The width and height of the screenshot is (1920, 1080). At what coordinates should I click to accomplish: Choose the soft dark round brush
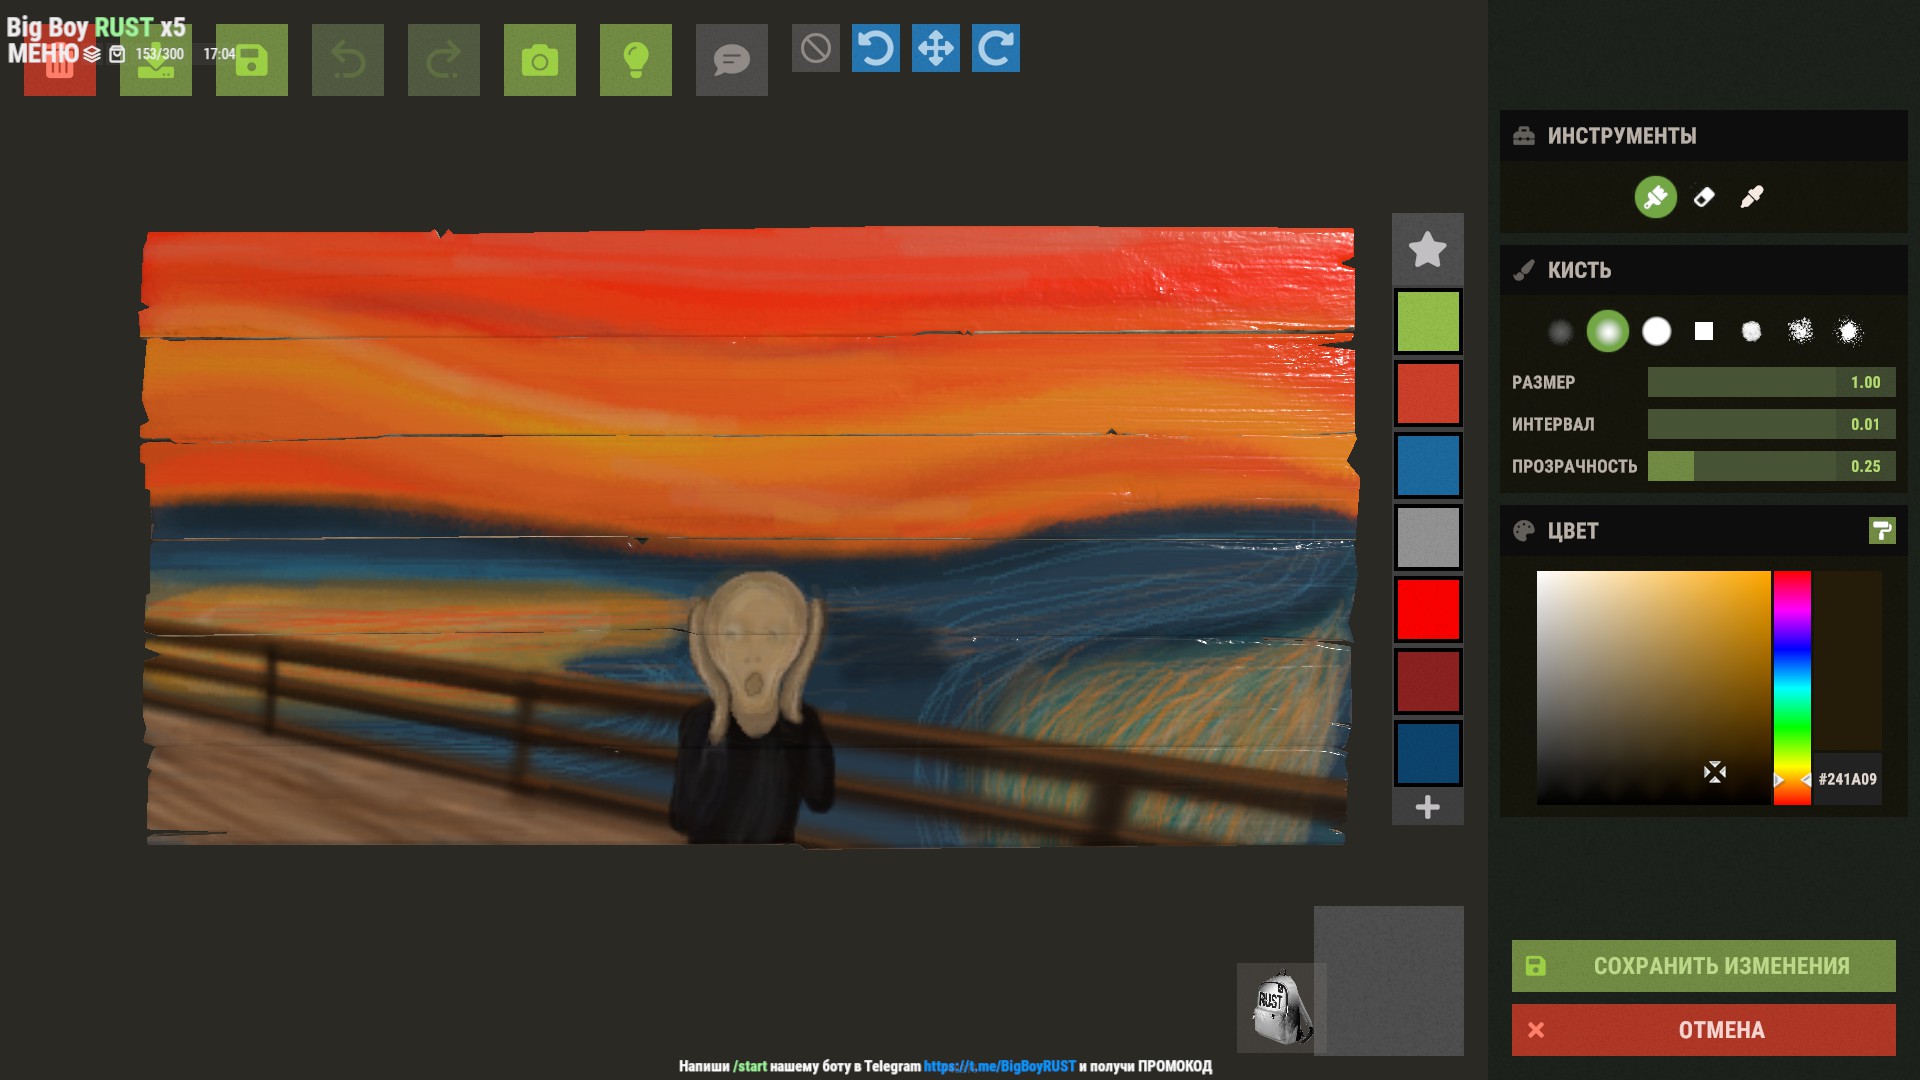pos(1560,331)
